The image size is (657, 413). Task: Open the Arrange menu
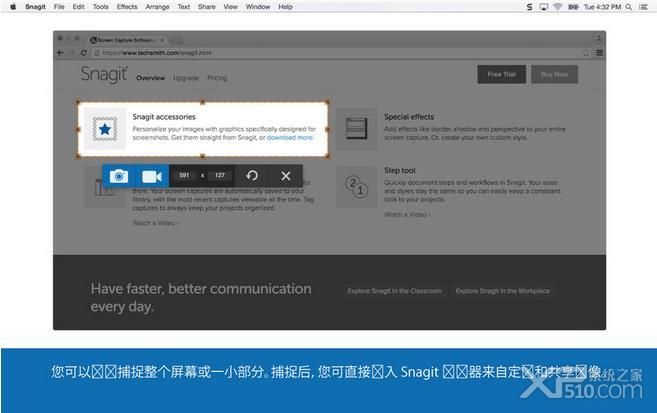point(157,7)
